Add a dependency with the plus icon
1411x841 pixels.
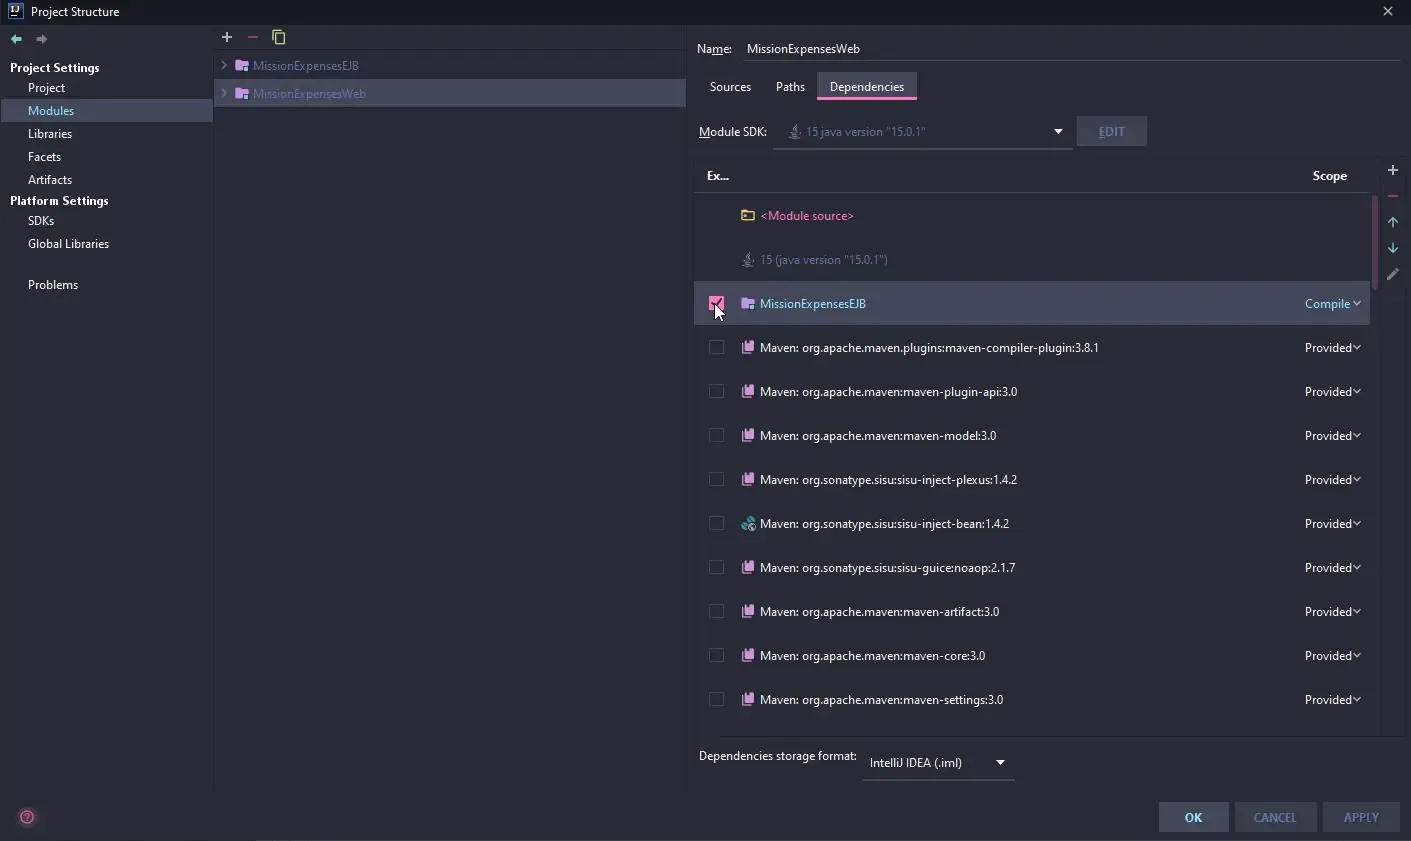1392,170
